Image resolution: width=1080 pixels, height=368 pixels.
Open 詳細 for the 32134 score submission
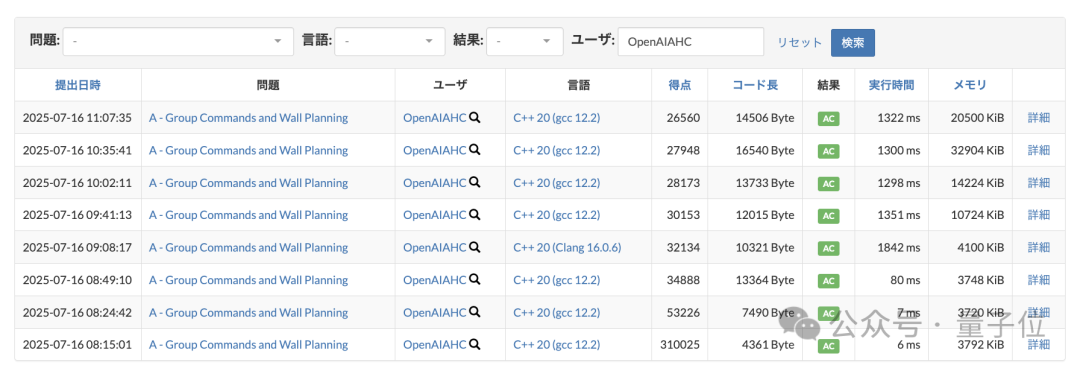coord(1039,247)
